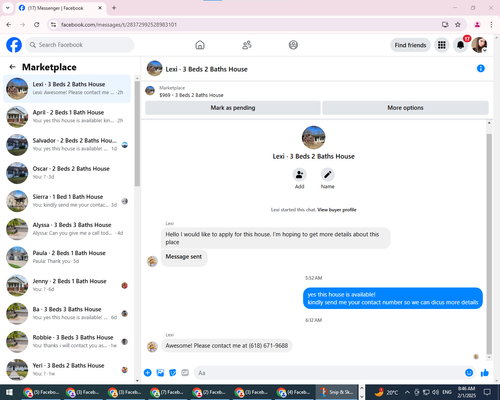Open taskbar volume icon
Image resolution: width=500 pixels, height=400 pixels.
[x=435, y=392]
